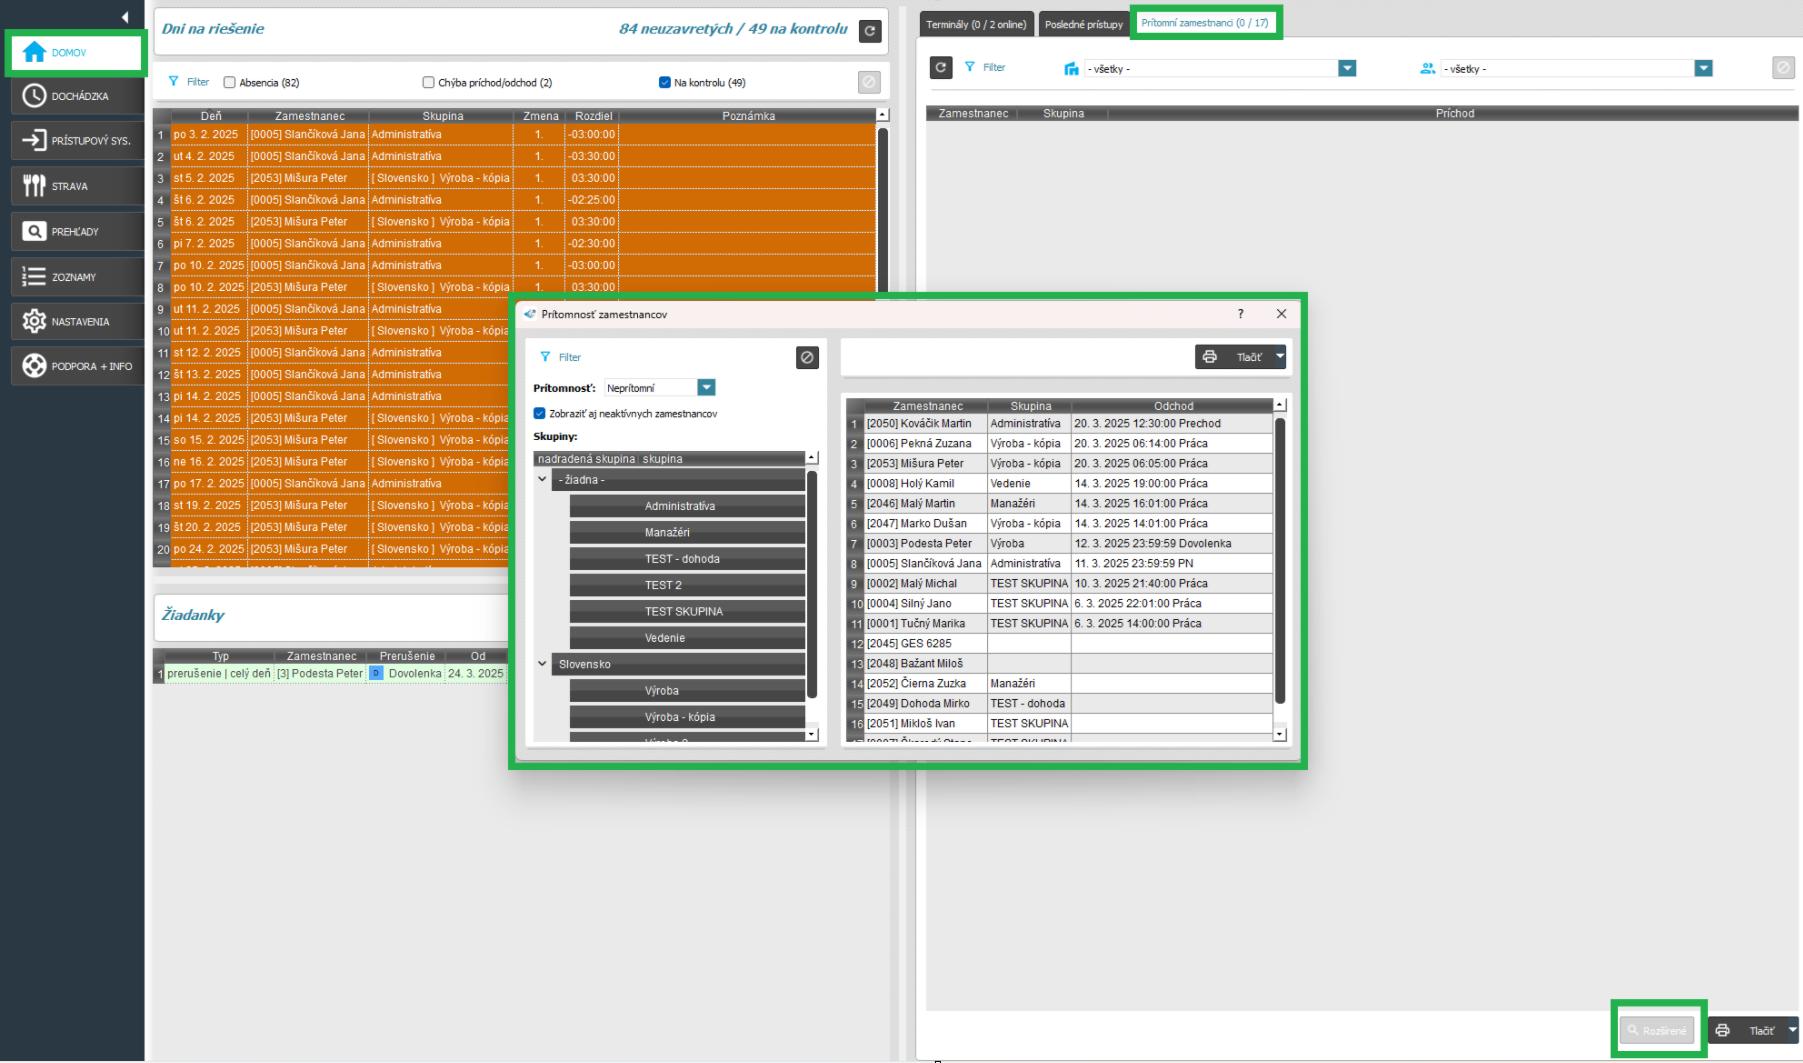This screenshot has height=1063, width=1803.
Task: Click the Rozšírené button
Action: click(x=1657, y=1030)
